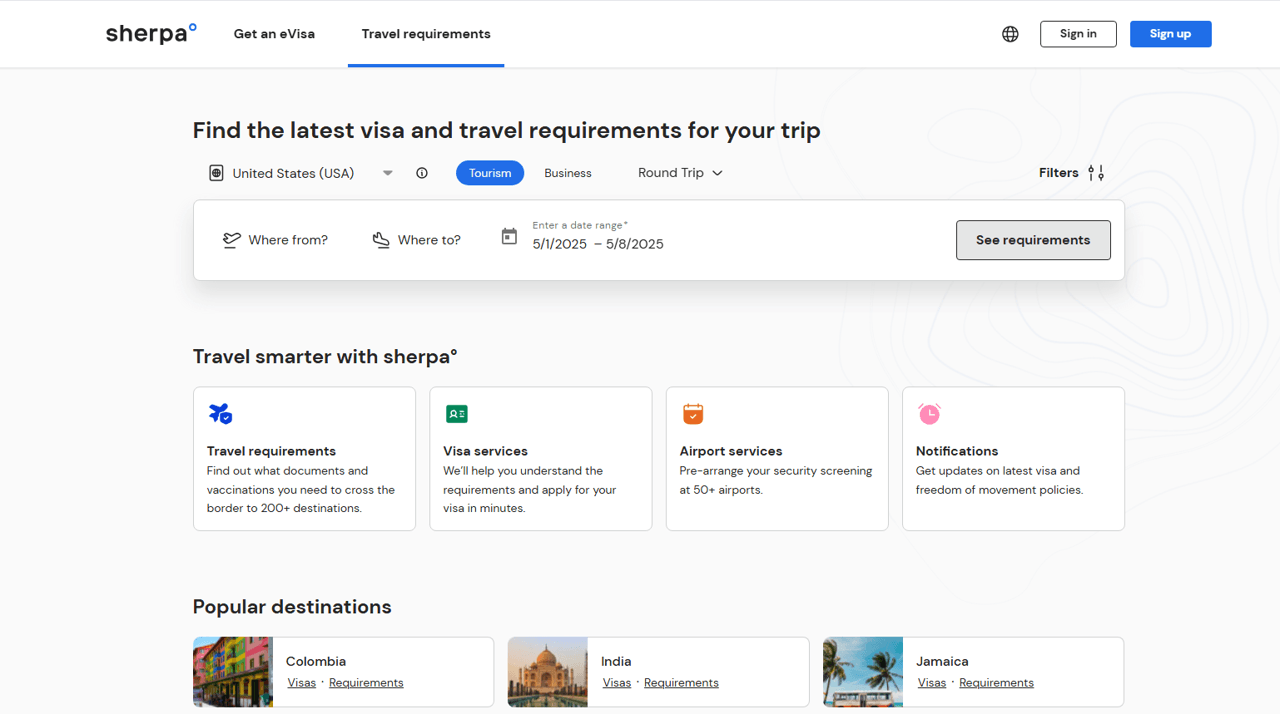Screen dimensions: 1280x714
Task: Open the India Taj Mahal thumbnail
Action: [x=548, y=672]
